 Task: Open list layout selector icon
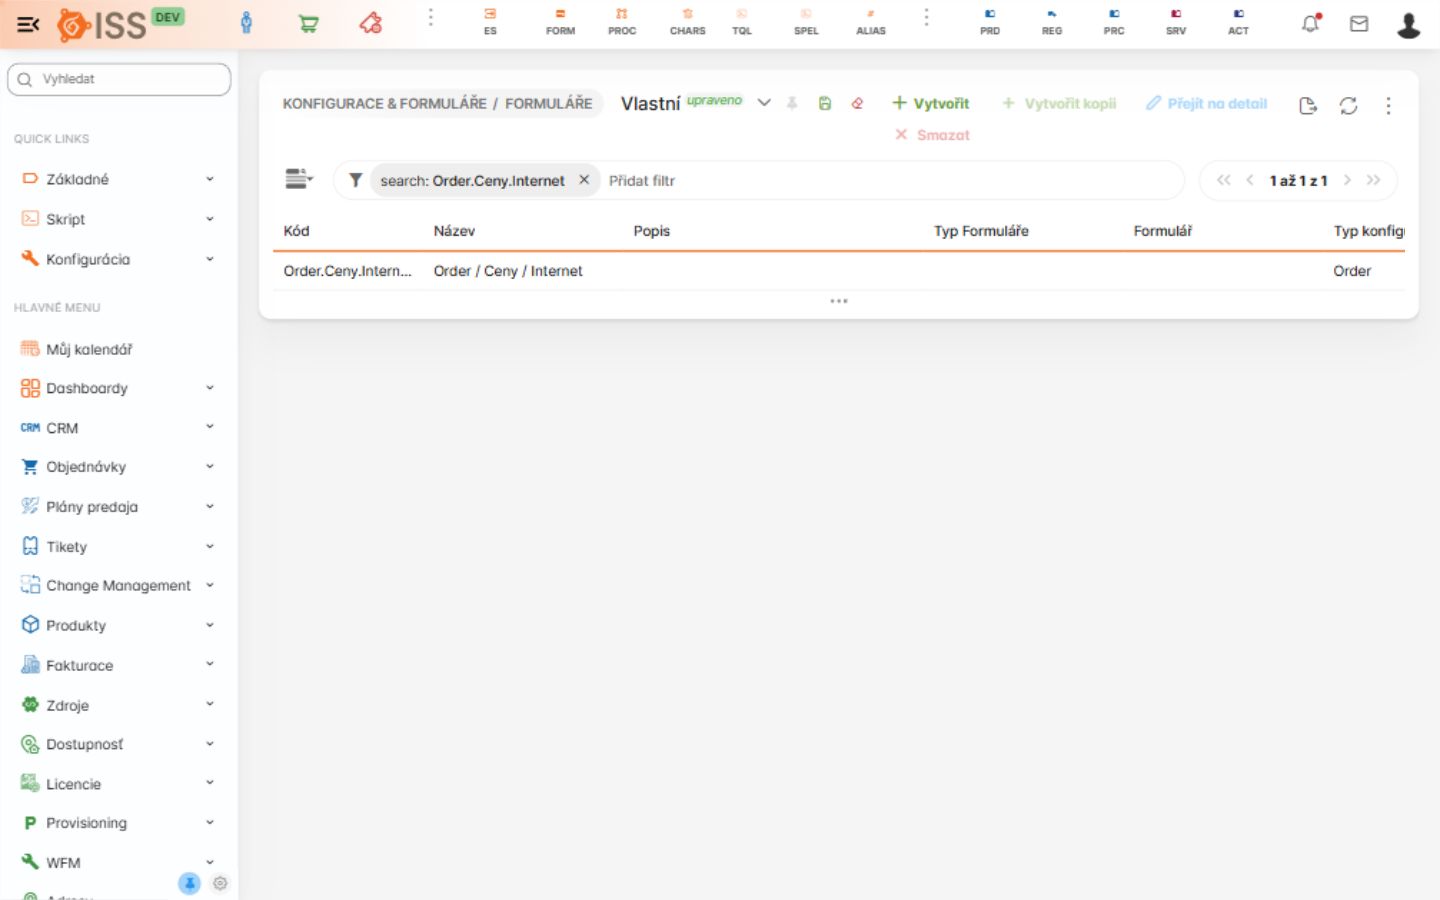click(299, 179)
